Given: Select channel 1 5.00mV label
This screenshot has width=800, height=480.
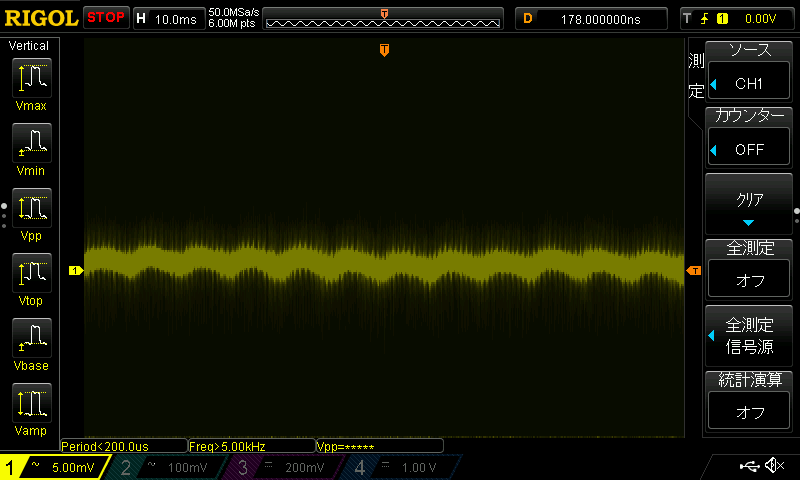Looking at the screenshot, I should [73, 467].
